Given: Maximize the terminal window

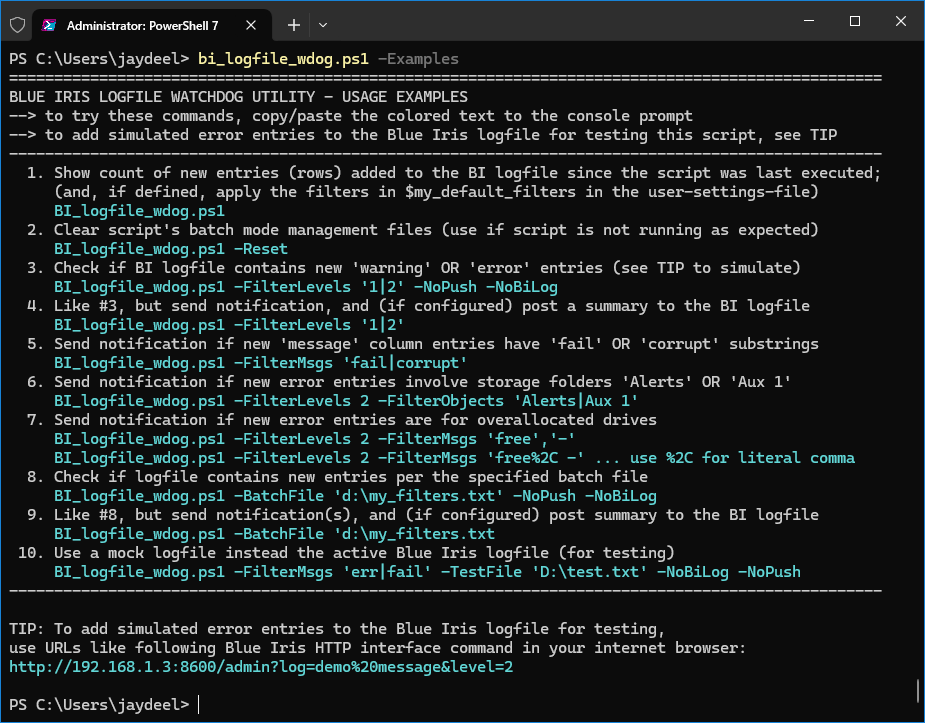Looking at the screenshot, I should 855,21.
